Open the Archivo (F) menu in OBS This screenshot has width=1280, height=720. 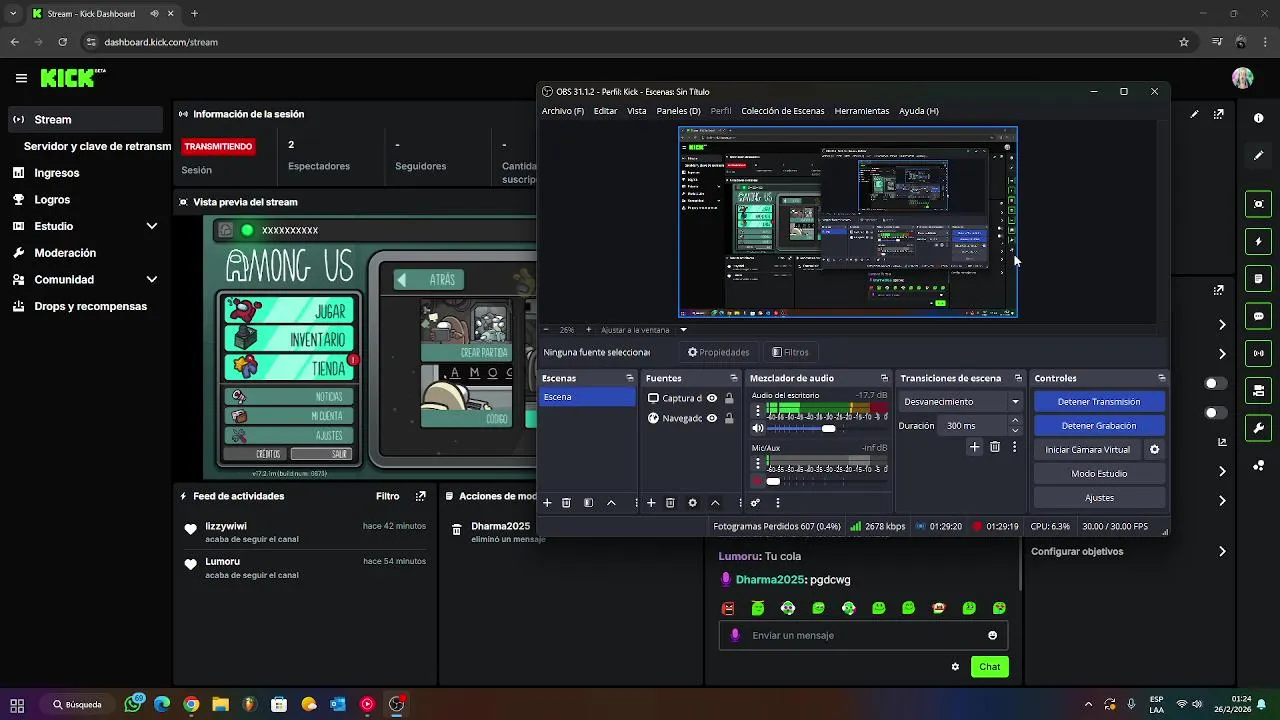click(x=563, y=111)
